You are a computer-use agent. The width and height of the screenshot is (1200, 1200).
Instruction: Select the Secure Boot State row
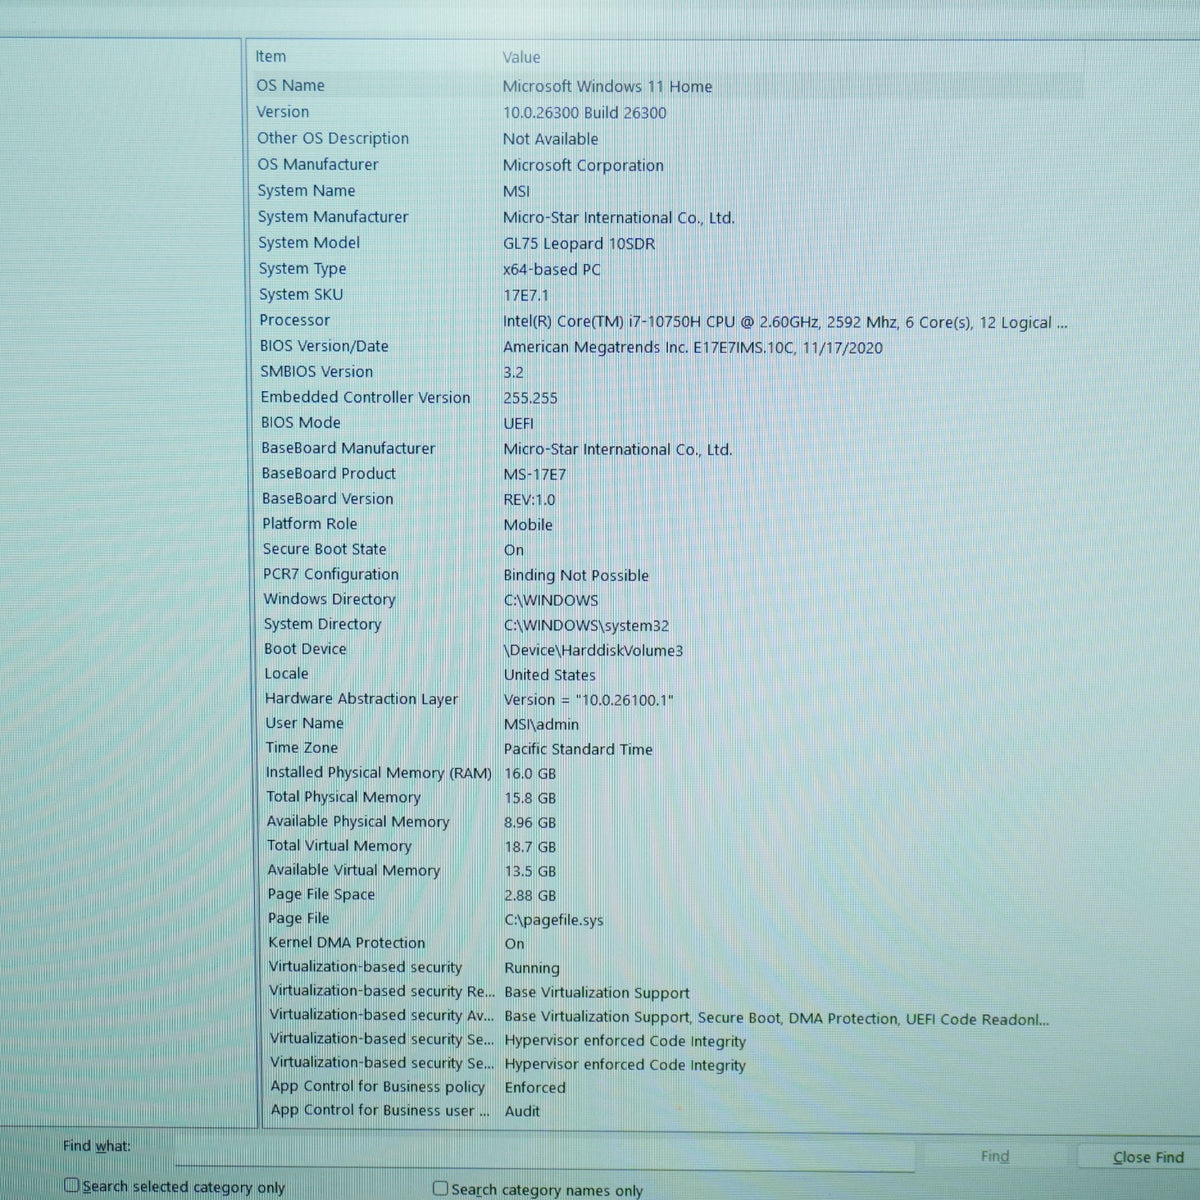668,549
